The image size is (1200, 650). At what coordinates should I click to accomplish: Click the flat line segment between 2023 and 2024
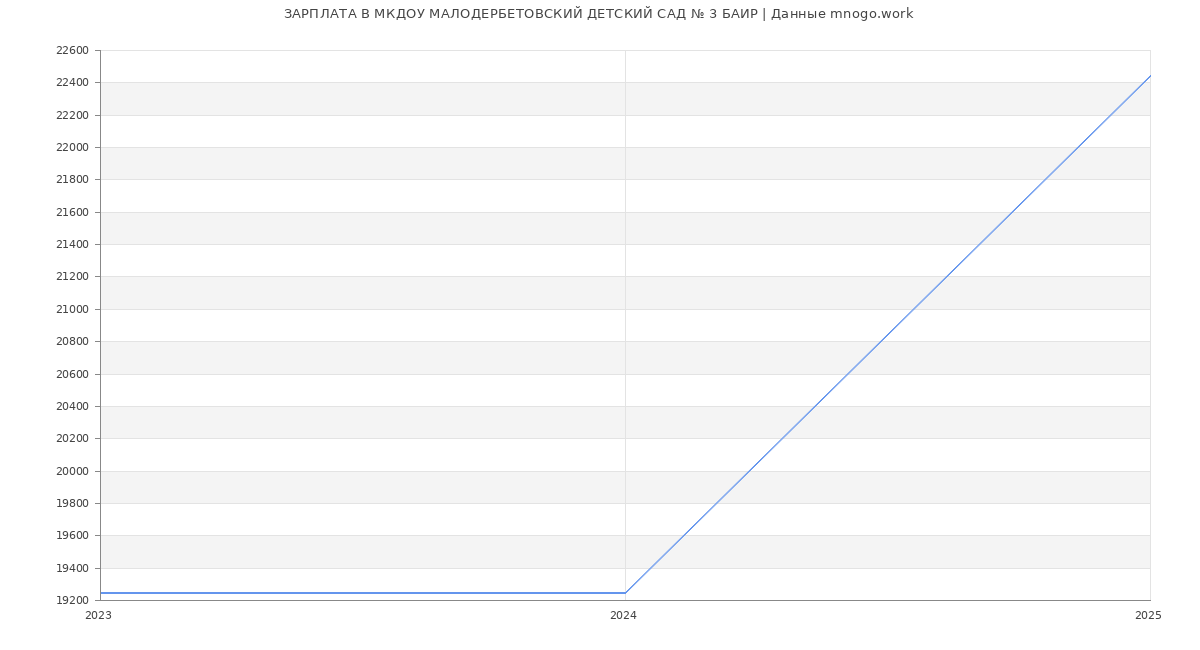point(362,593)
